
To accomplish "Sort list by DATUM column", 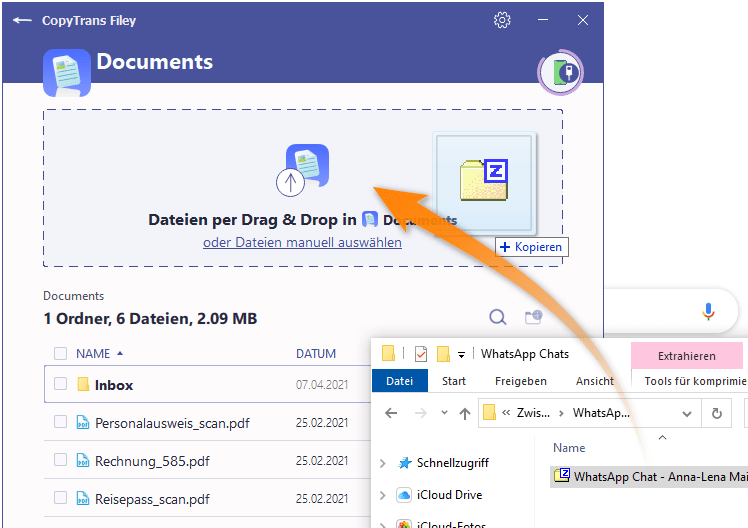I will coord(316,353).
